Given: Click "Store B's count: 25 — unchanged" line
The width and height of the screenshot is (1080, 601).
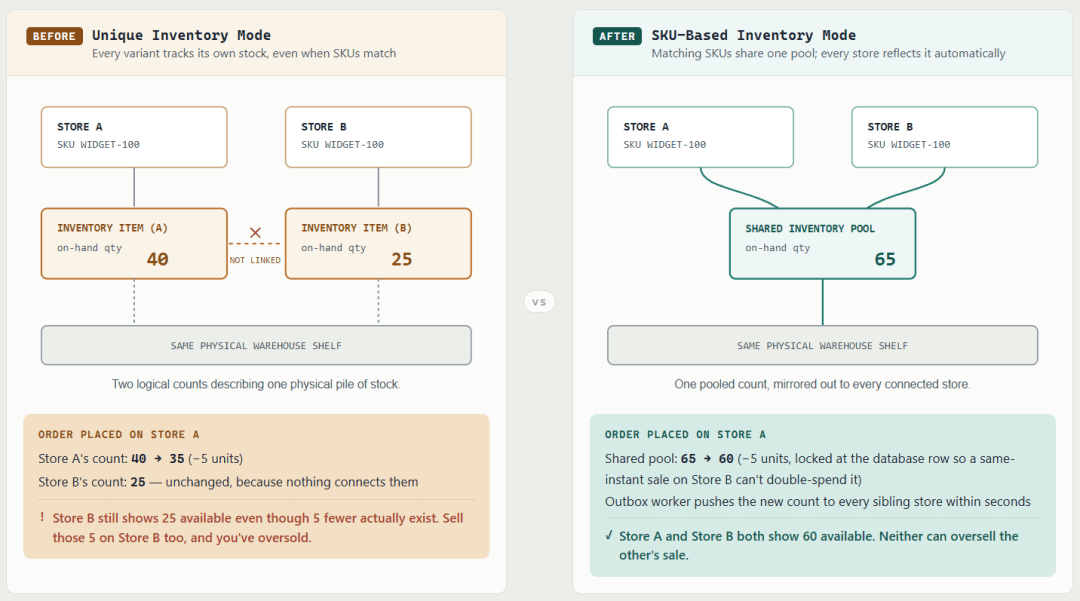Looking at the screenshot, I should (x=228, y=482).
